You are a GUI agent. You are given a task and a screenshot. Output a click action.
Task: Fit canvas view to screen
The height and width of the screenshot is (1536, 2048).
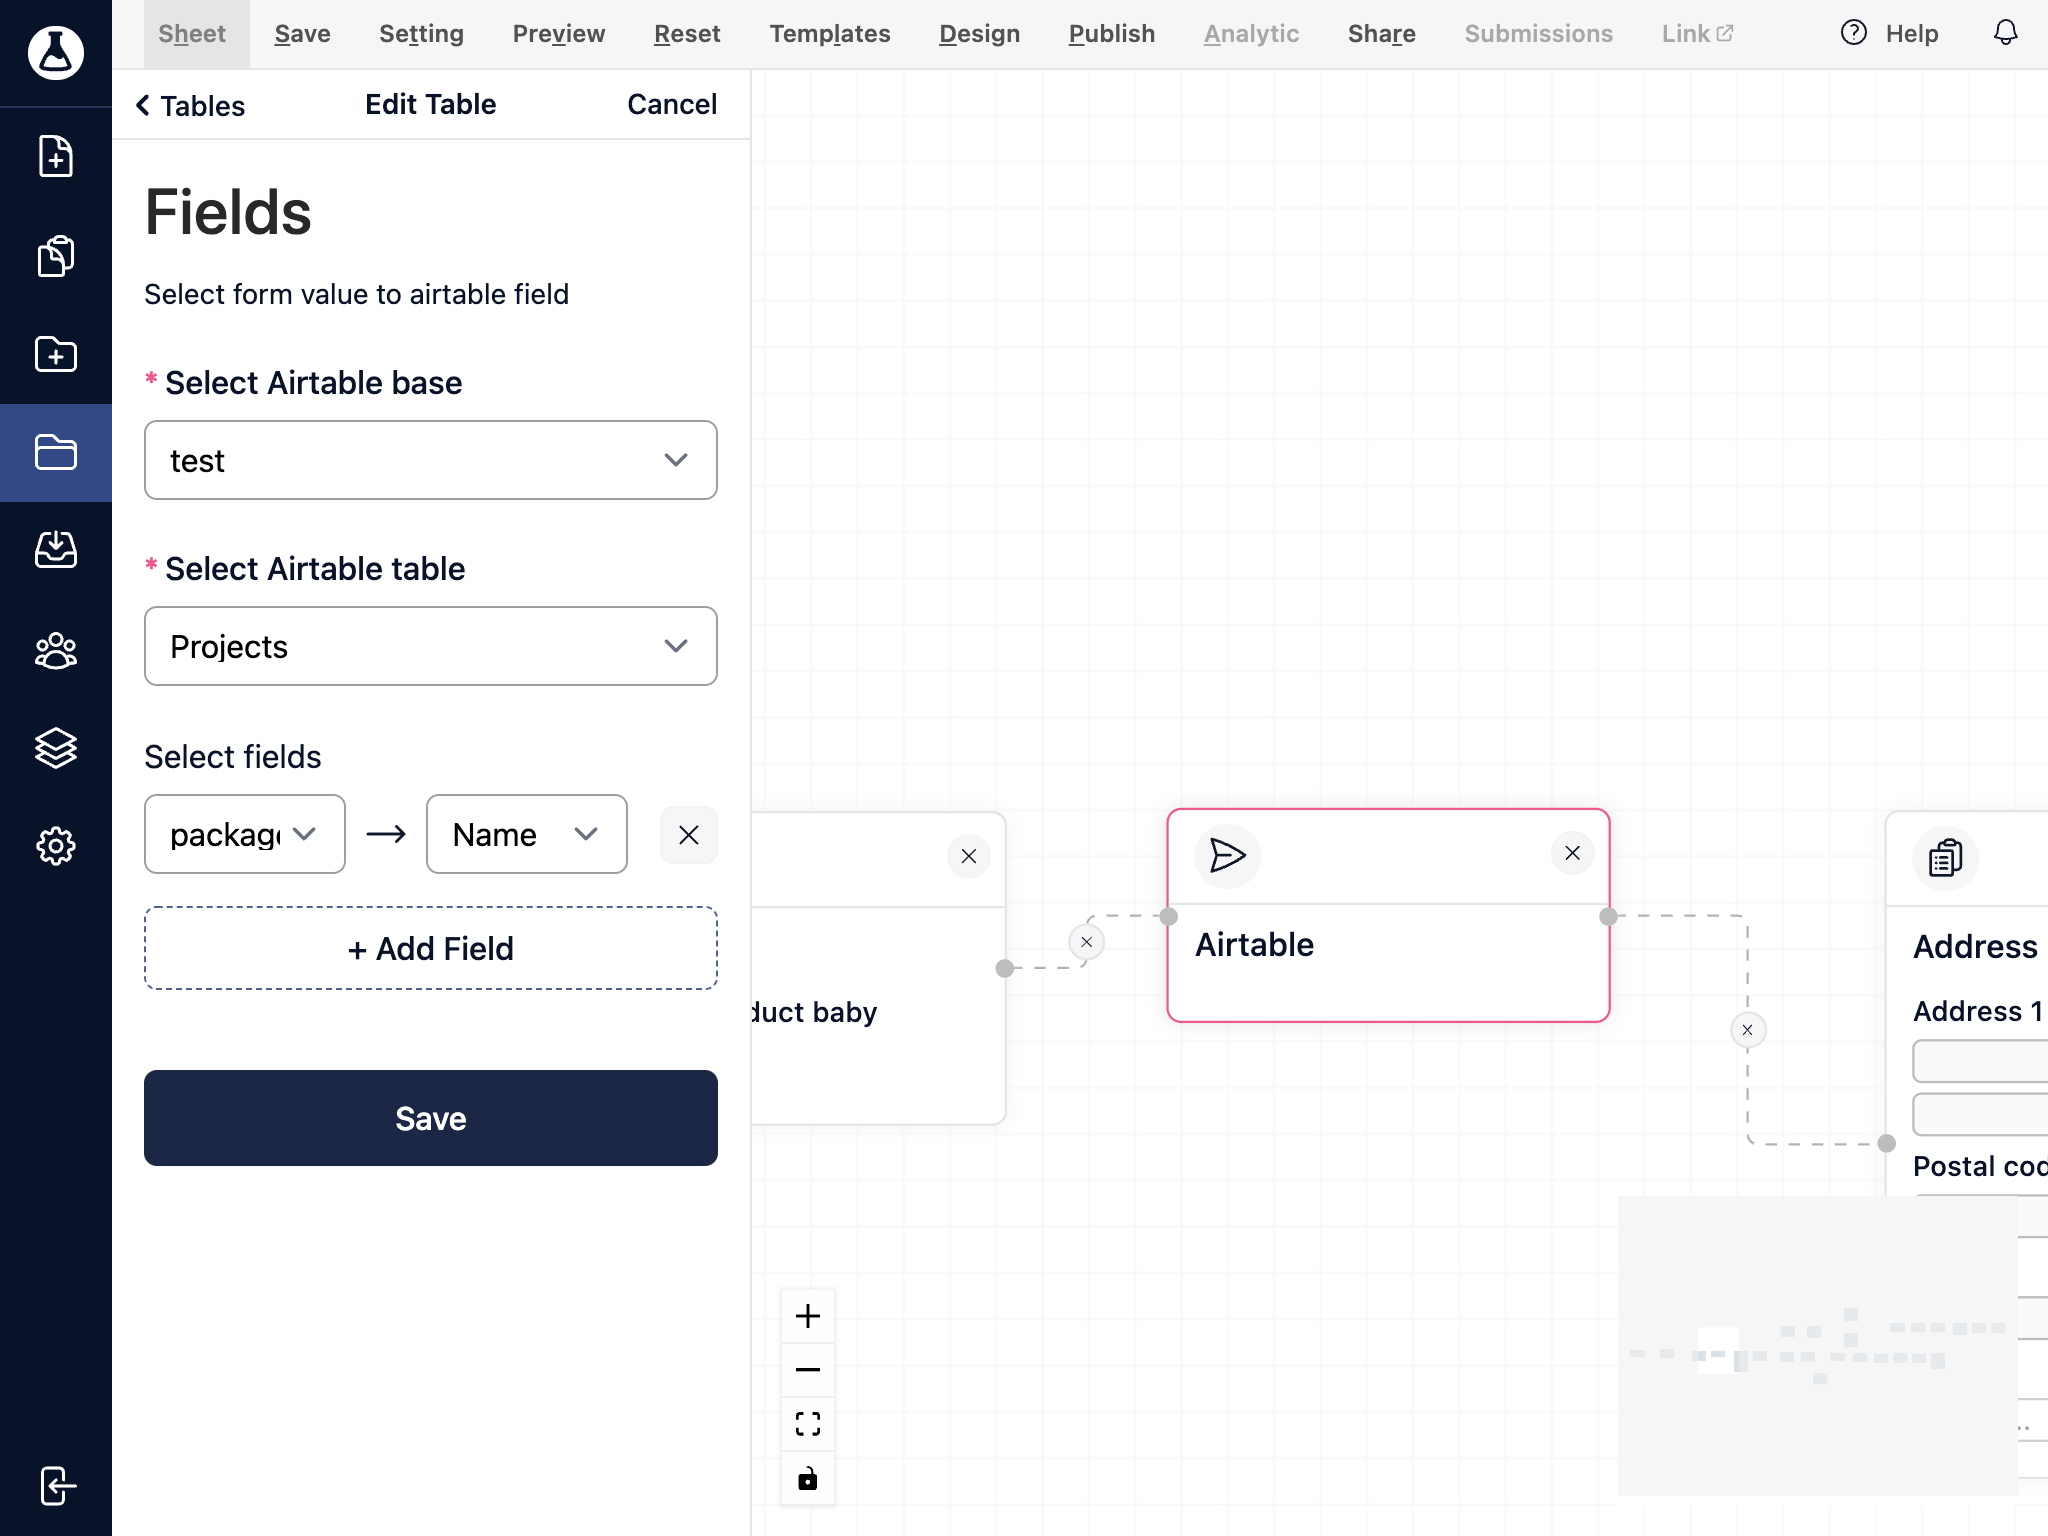[x=808, y=1424]
